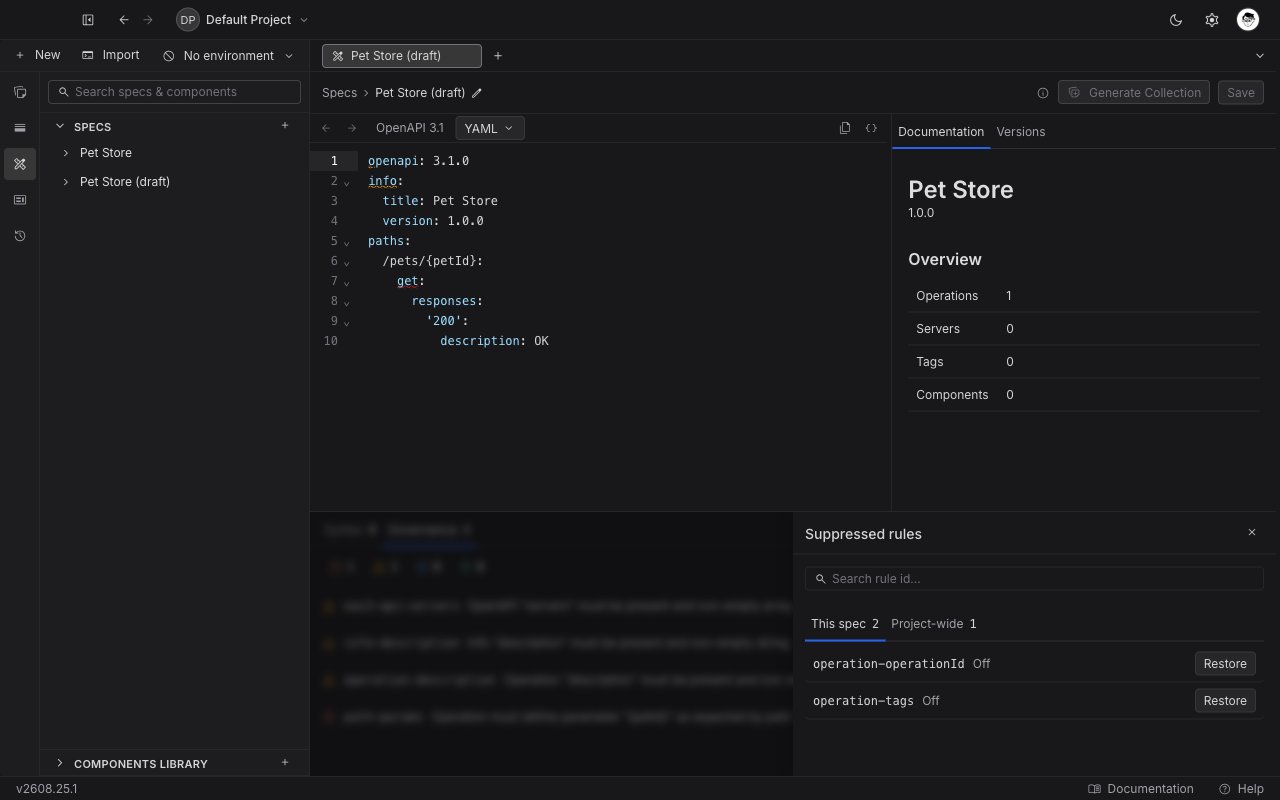Fold the /pets/{petId} block at line 6
Screen dimensions: 1280x800
pyautogui.click(x=347, y=262)
